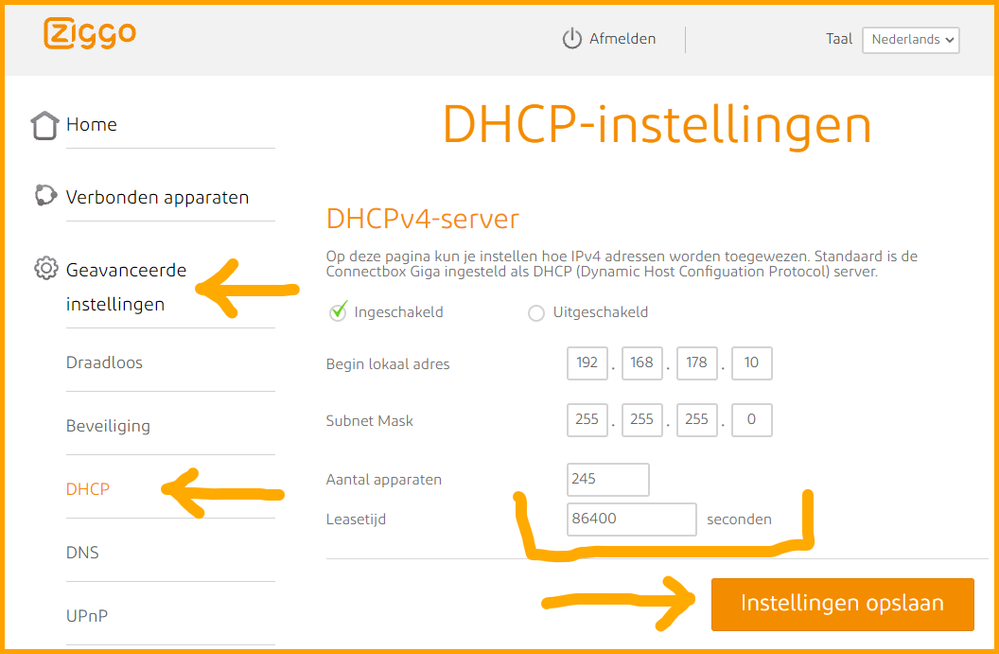Open the Beveiliging menu item
This screenshot has width=999, height=654.
coord(108,426)
